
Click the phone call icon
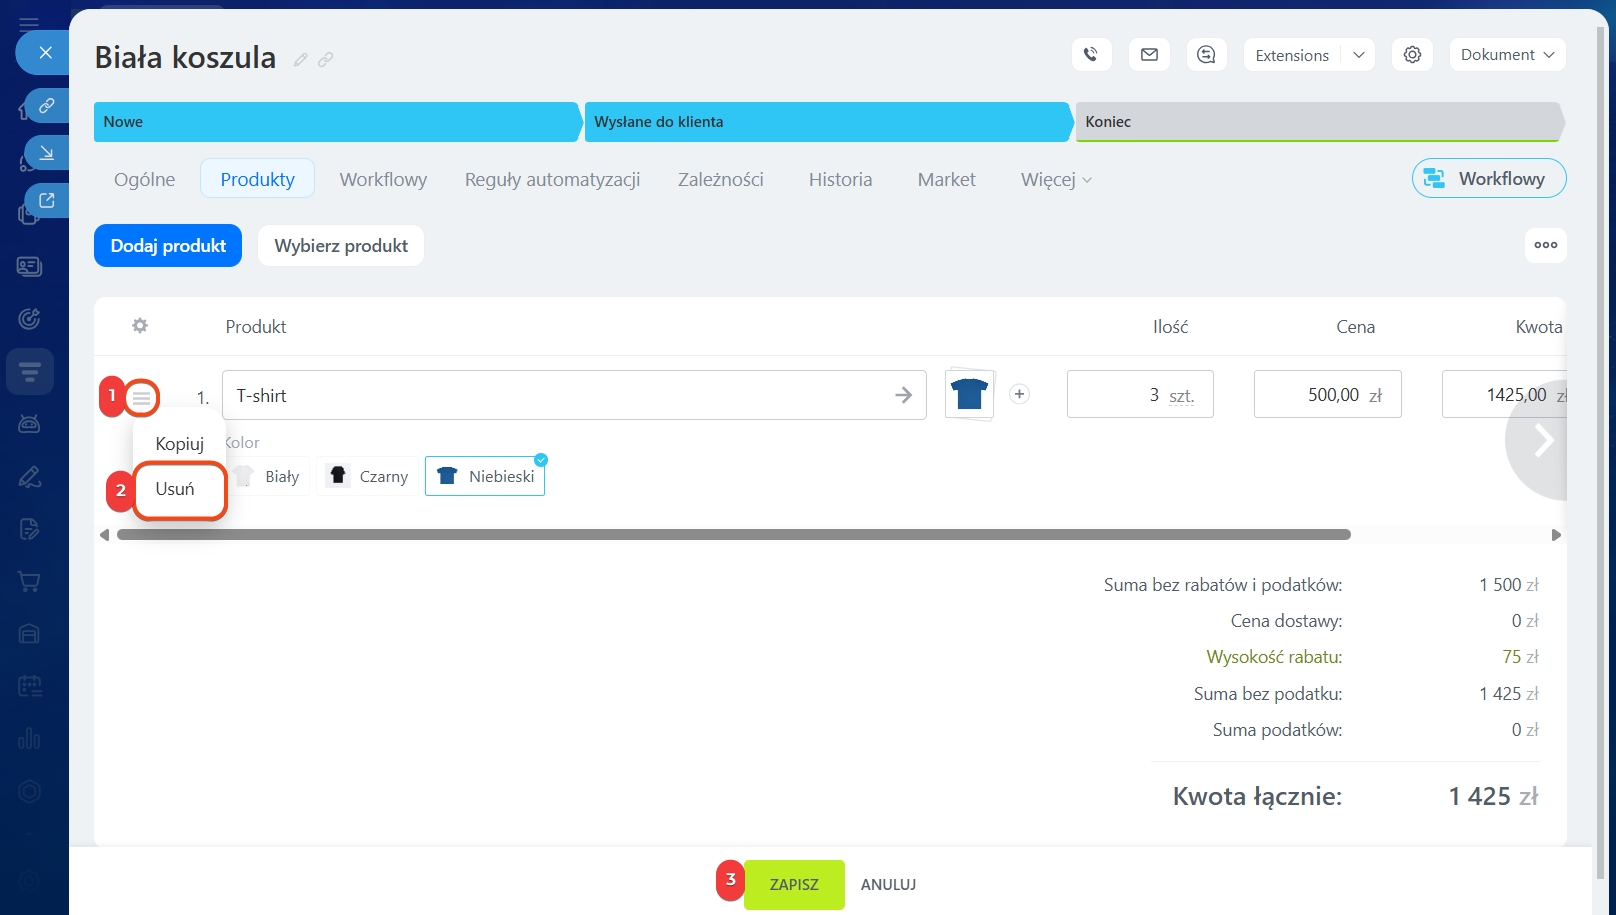tap(1091, 55)
